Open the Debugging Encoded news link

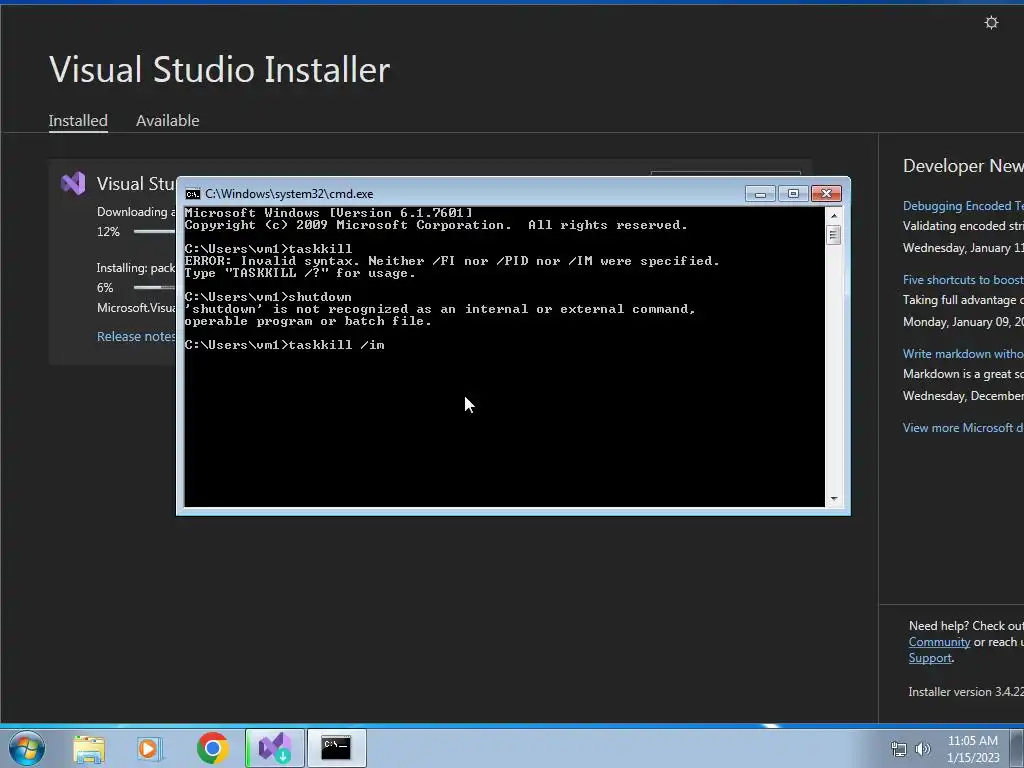(963, 206)
